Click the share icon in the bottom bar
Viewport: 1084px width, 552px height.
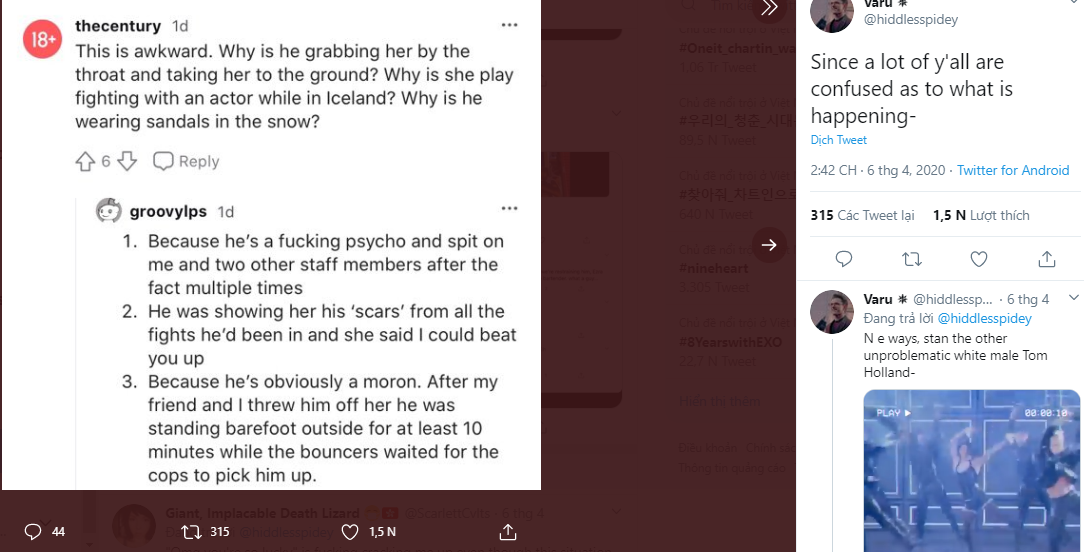508,531
